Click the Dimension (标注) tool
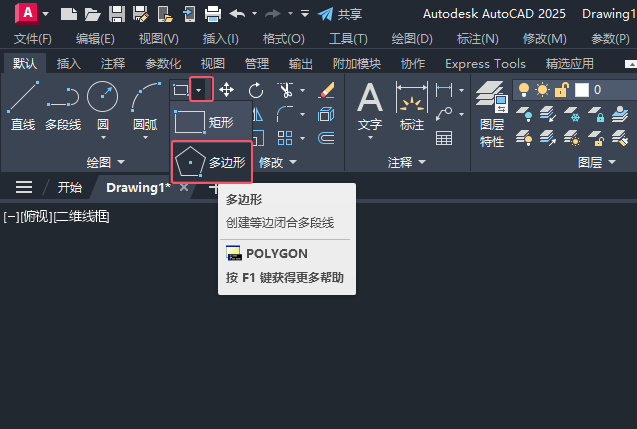637x429 pixels. point(412,106)
